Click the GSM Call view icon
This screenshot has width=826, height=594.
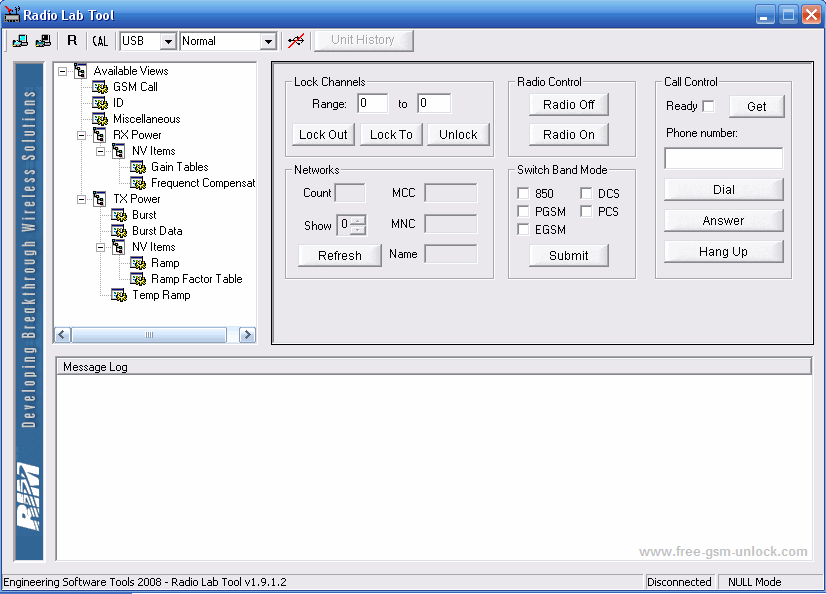(100, 87)
